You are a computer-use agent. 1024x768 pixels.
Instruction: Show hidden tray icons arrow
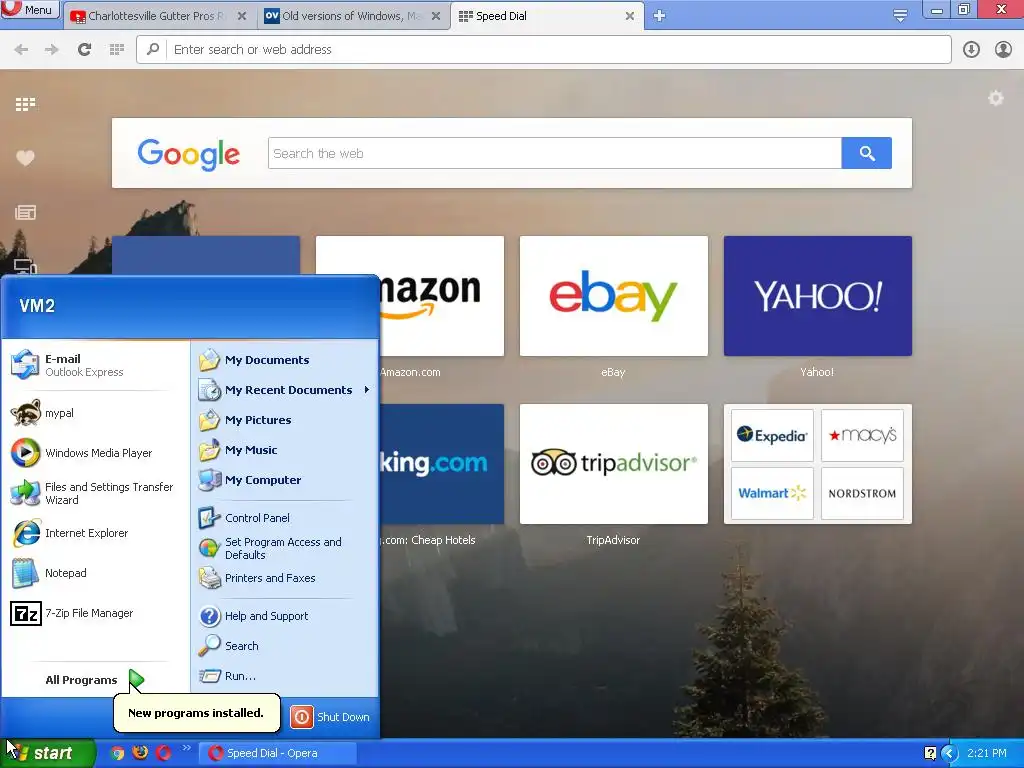[x=949, y=754]
